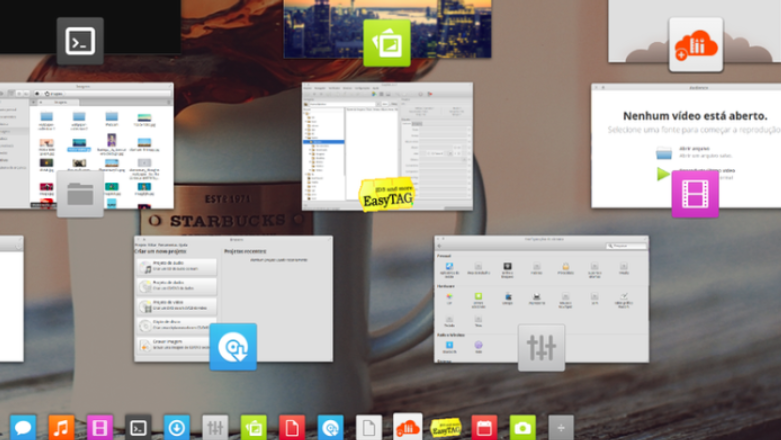The height and width of the screenshot is (440, 781).
Task: Choose 'Gravar imagem' in Brasero
Action: click(x=177, y=345)
